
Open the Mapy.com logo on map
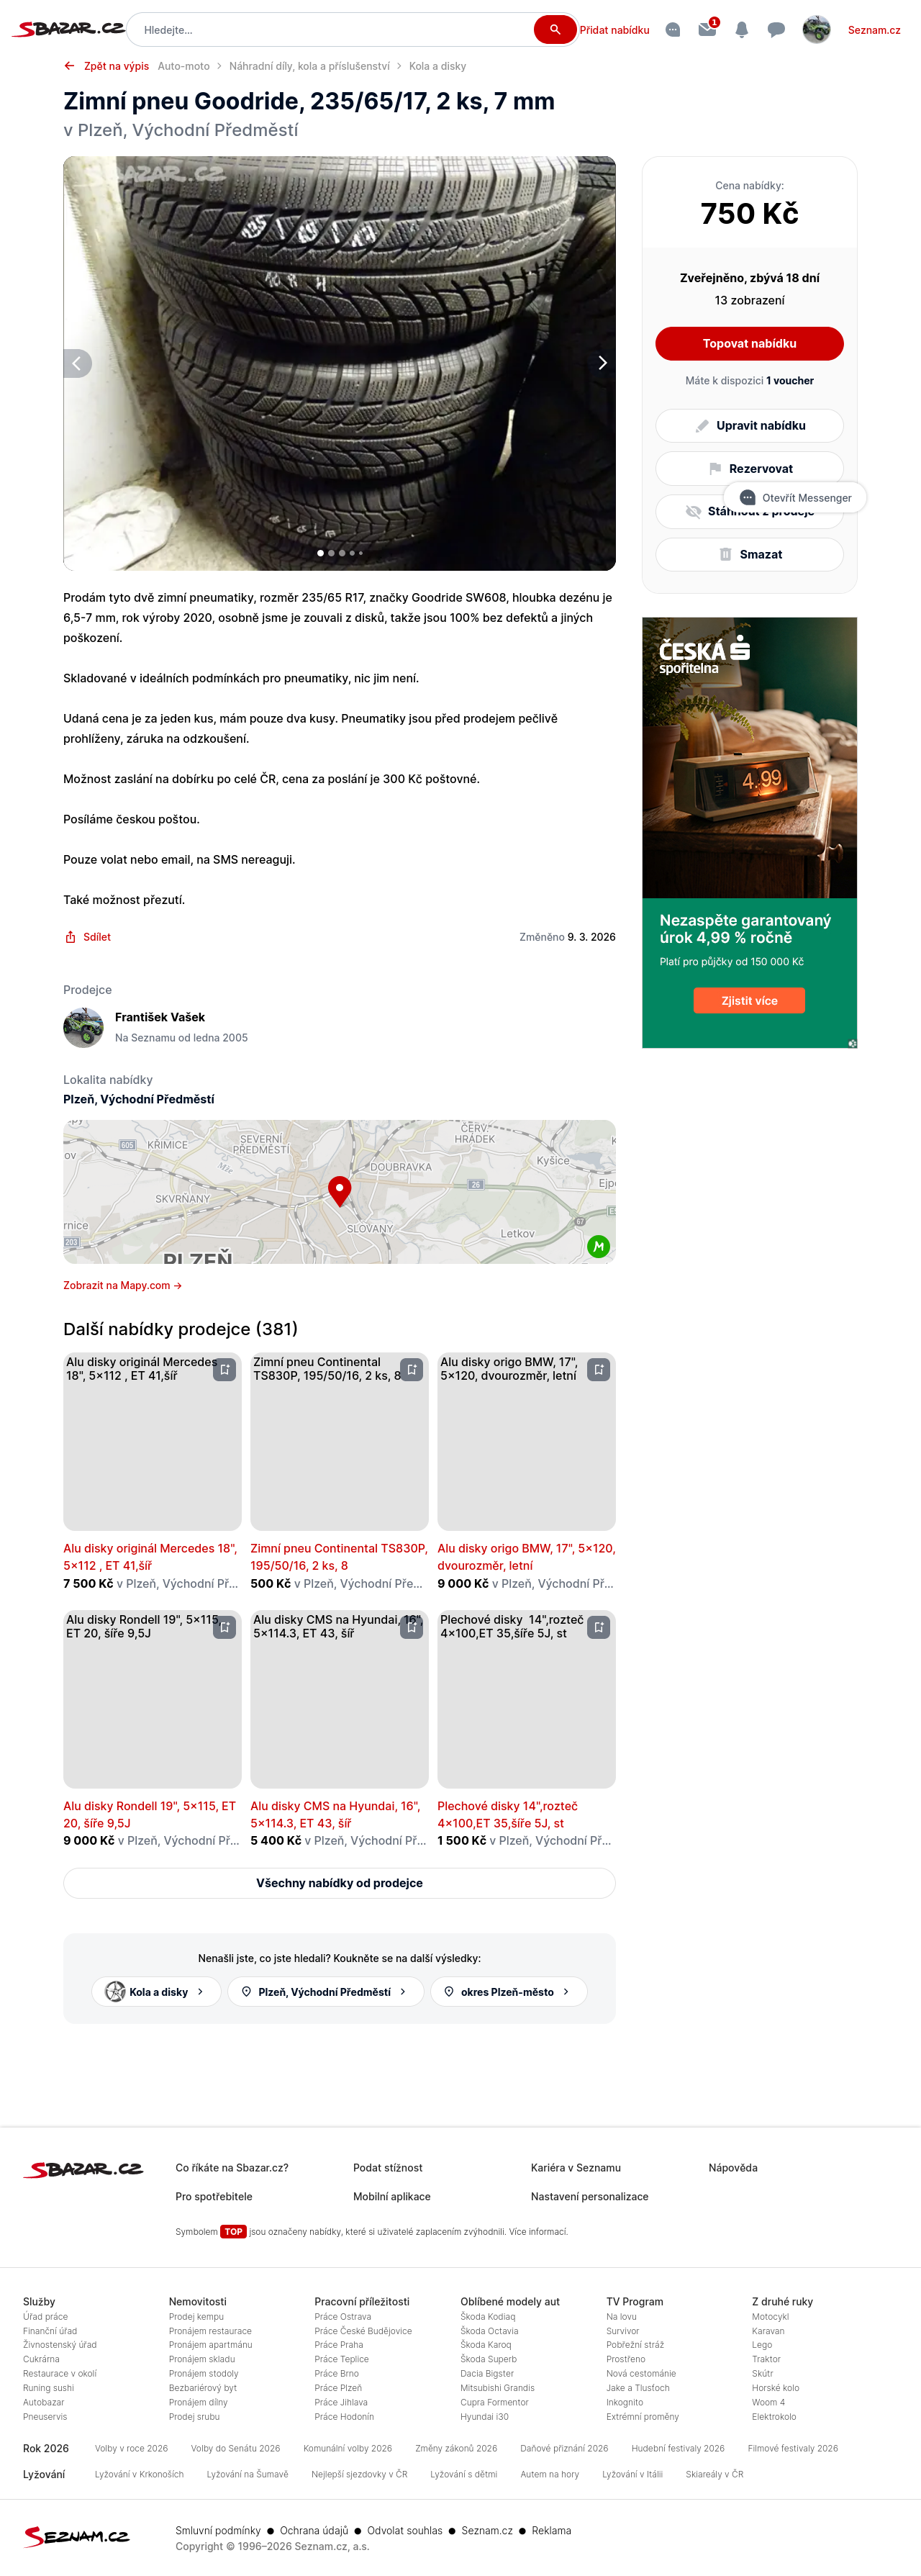tap(598, 1246)
